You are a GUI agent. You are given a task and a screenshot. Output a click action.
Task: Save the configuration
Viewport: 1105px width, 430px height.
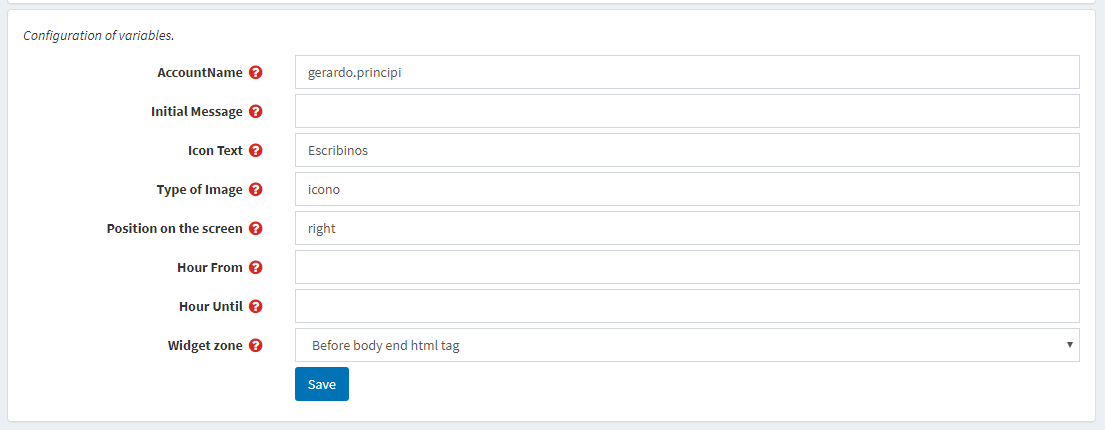pos(321,384)
